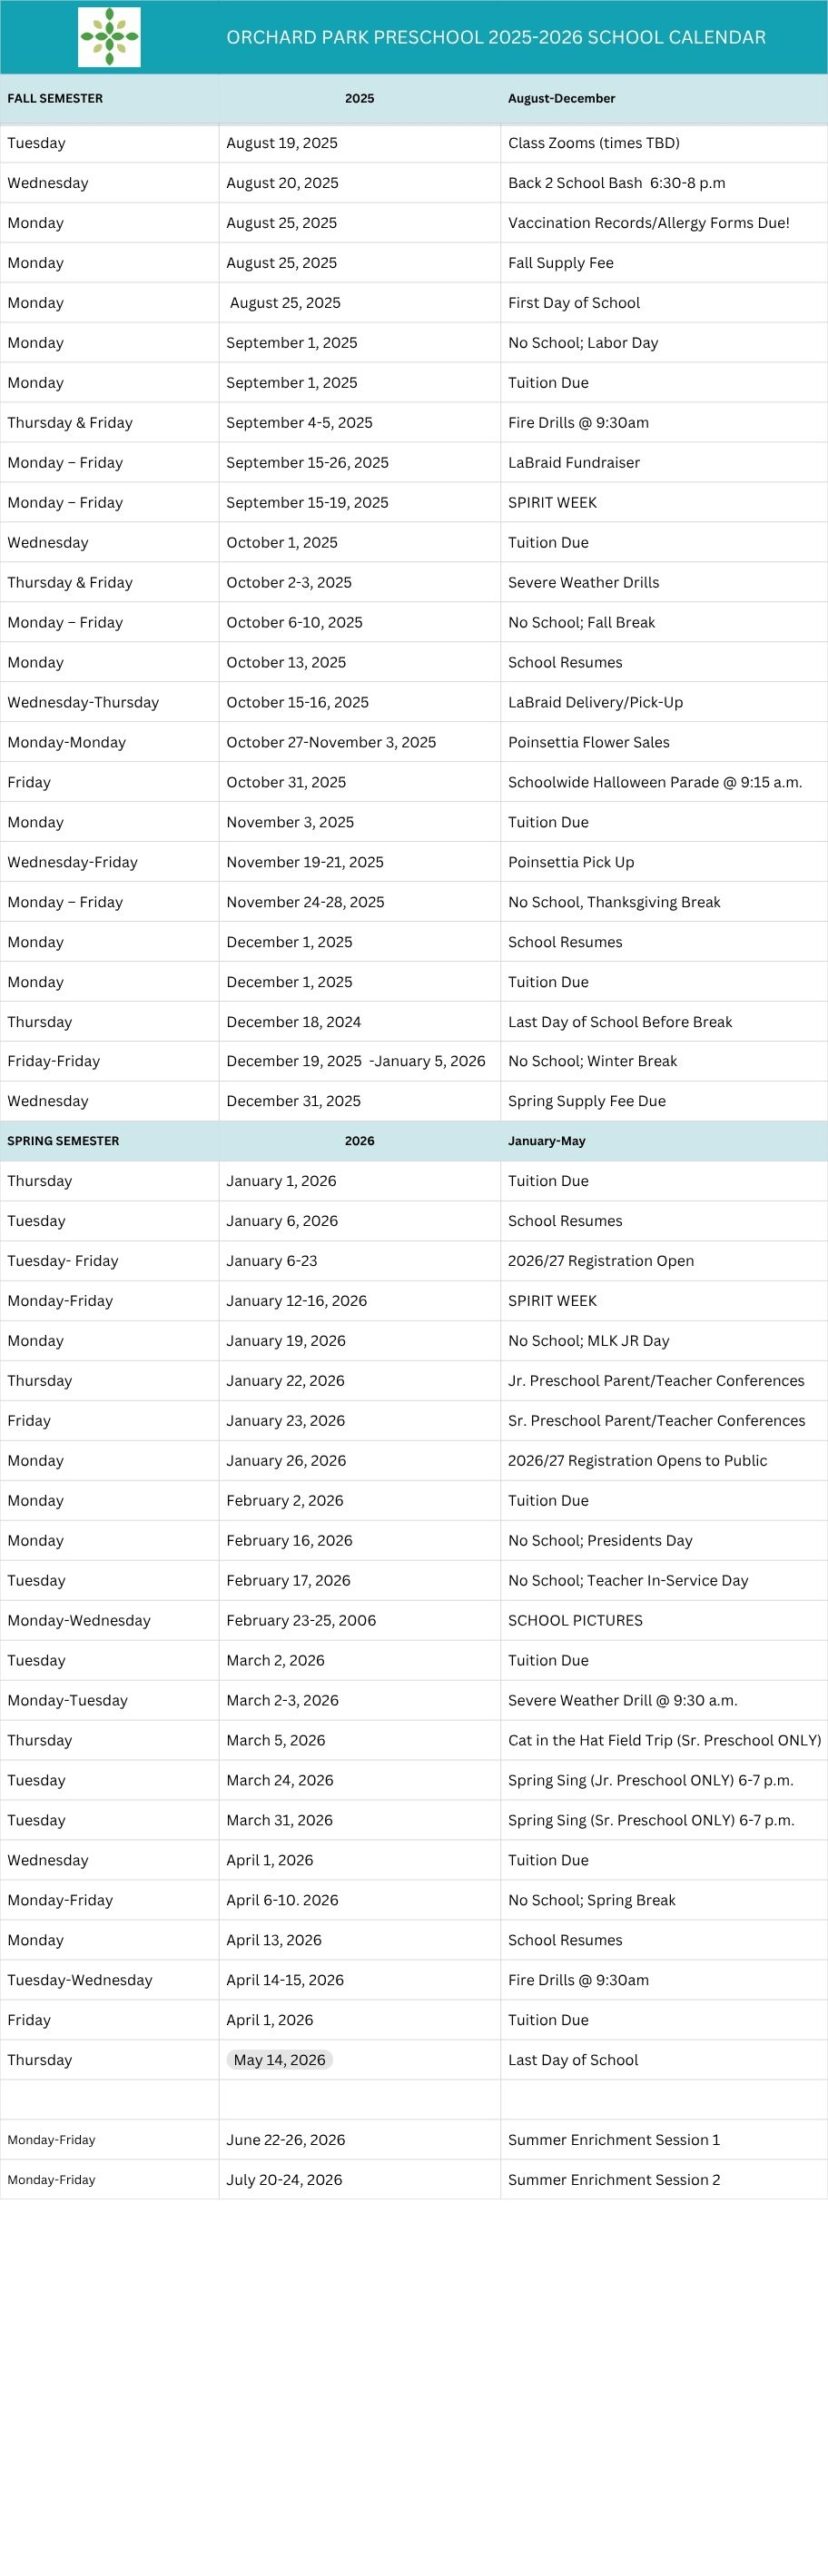The width and height of the screenshot is (828, 2560).
Task: Click the school calendar header title
Action: coord(495,38)
